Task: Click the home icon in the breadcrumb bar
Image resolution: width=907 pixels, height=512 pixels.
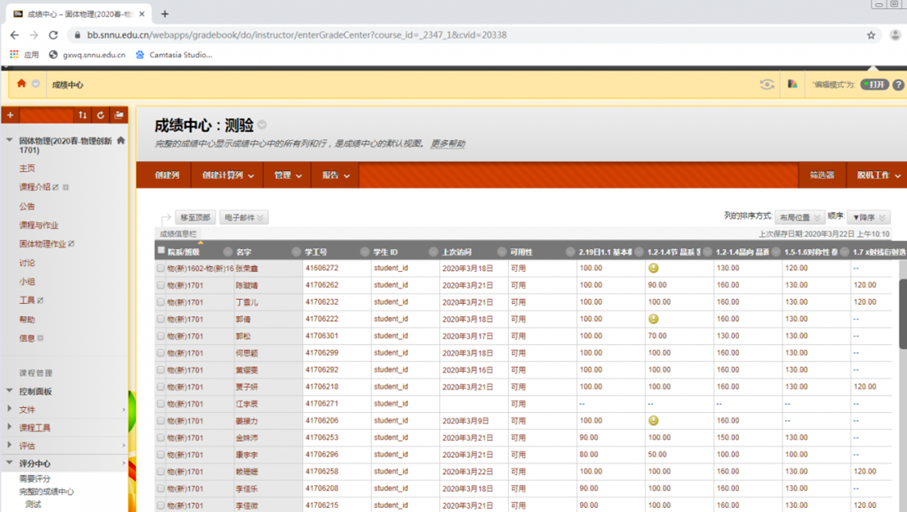Action: point(21,84)
